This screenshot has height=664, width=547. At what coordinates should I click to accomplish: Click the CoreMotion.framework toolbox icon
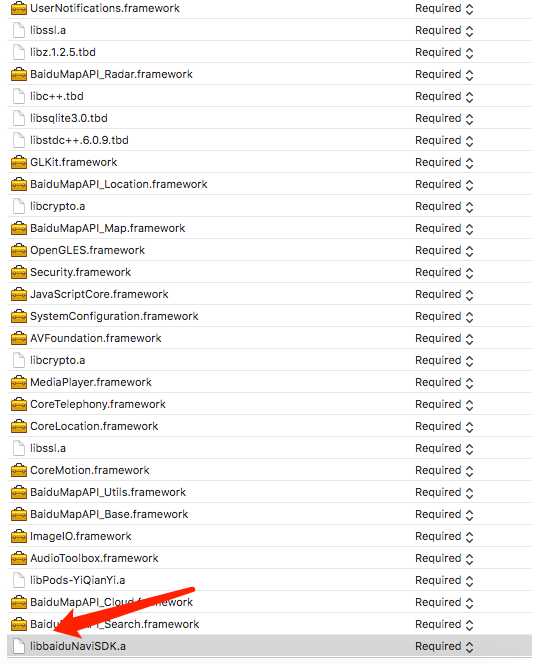coord(19,471)
